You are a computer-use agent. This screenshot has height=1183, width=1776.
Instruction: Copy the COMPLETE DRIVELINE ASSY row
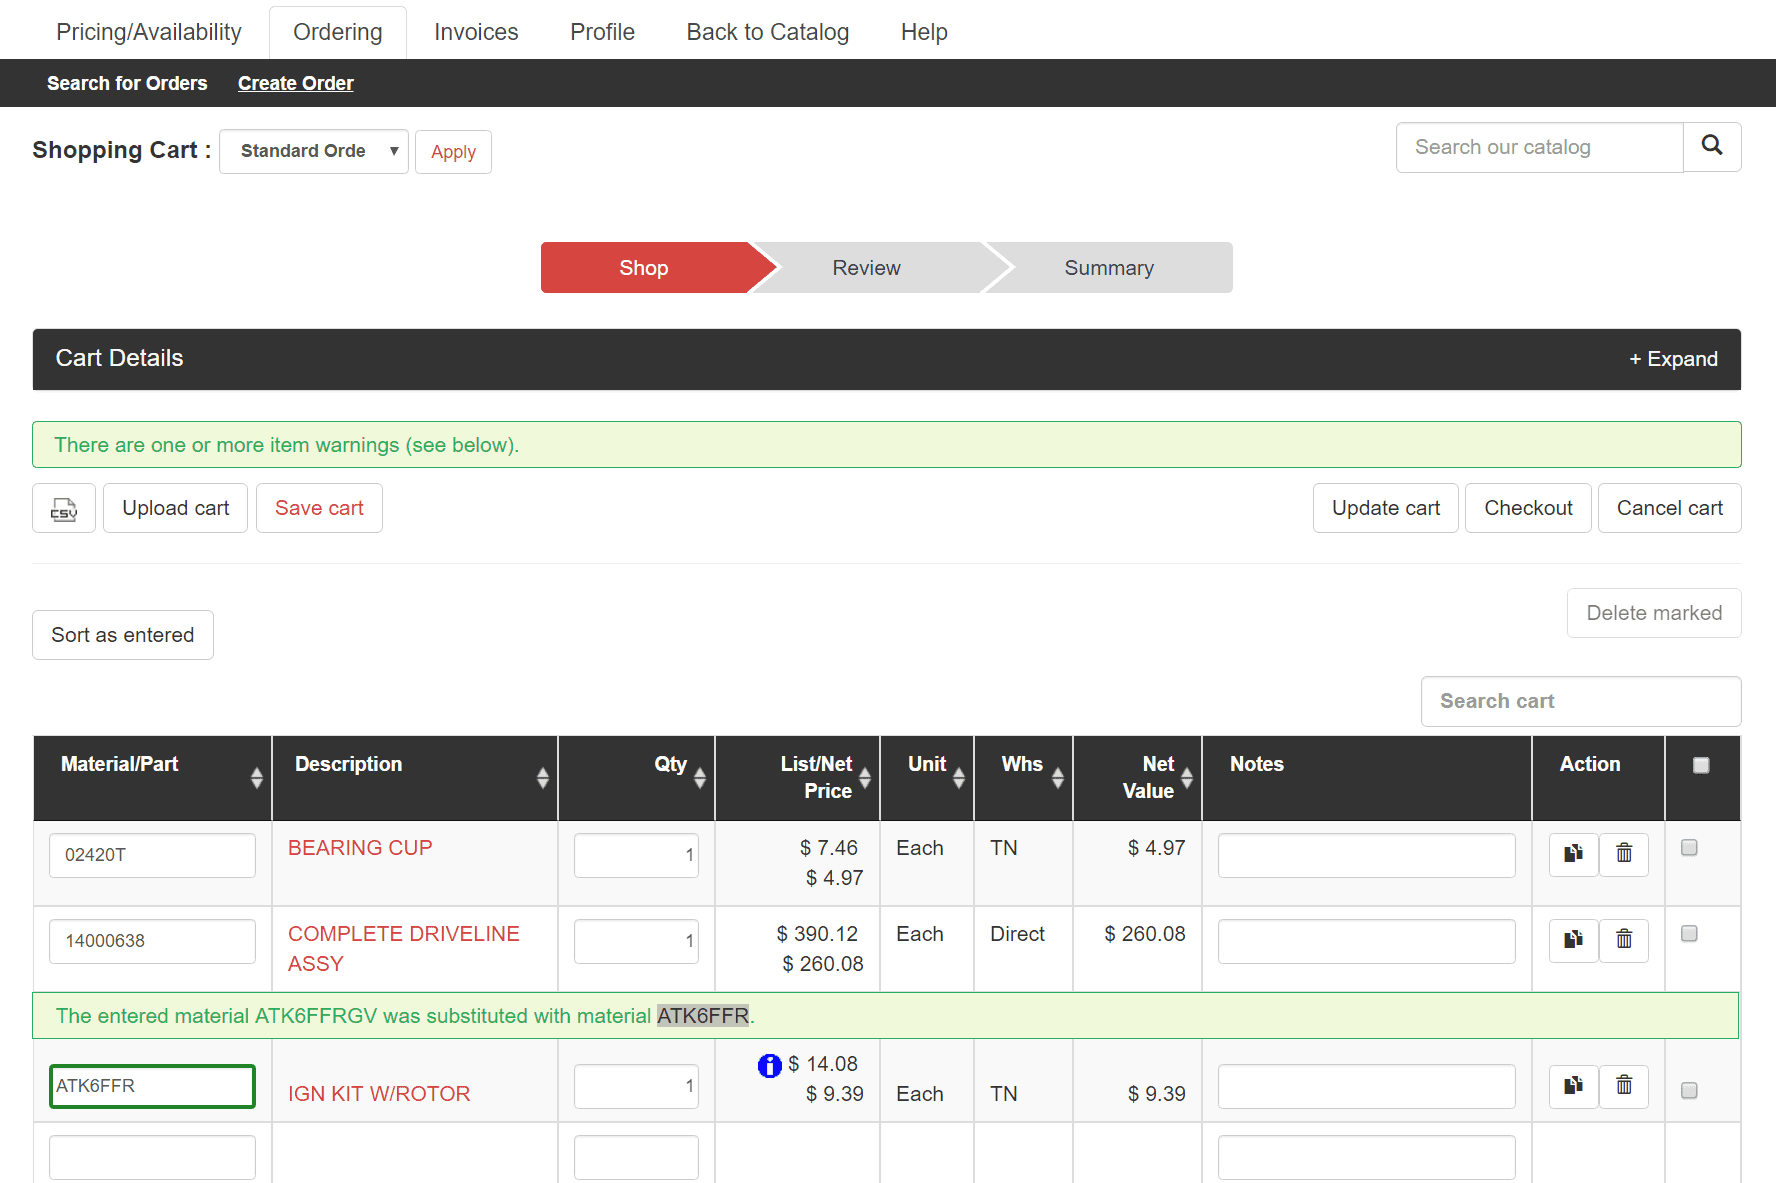[1573, 940]
